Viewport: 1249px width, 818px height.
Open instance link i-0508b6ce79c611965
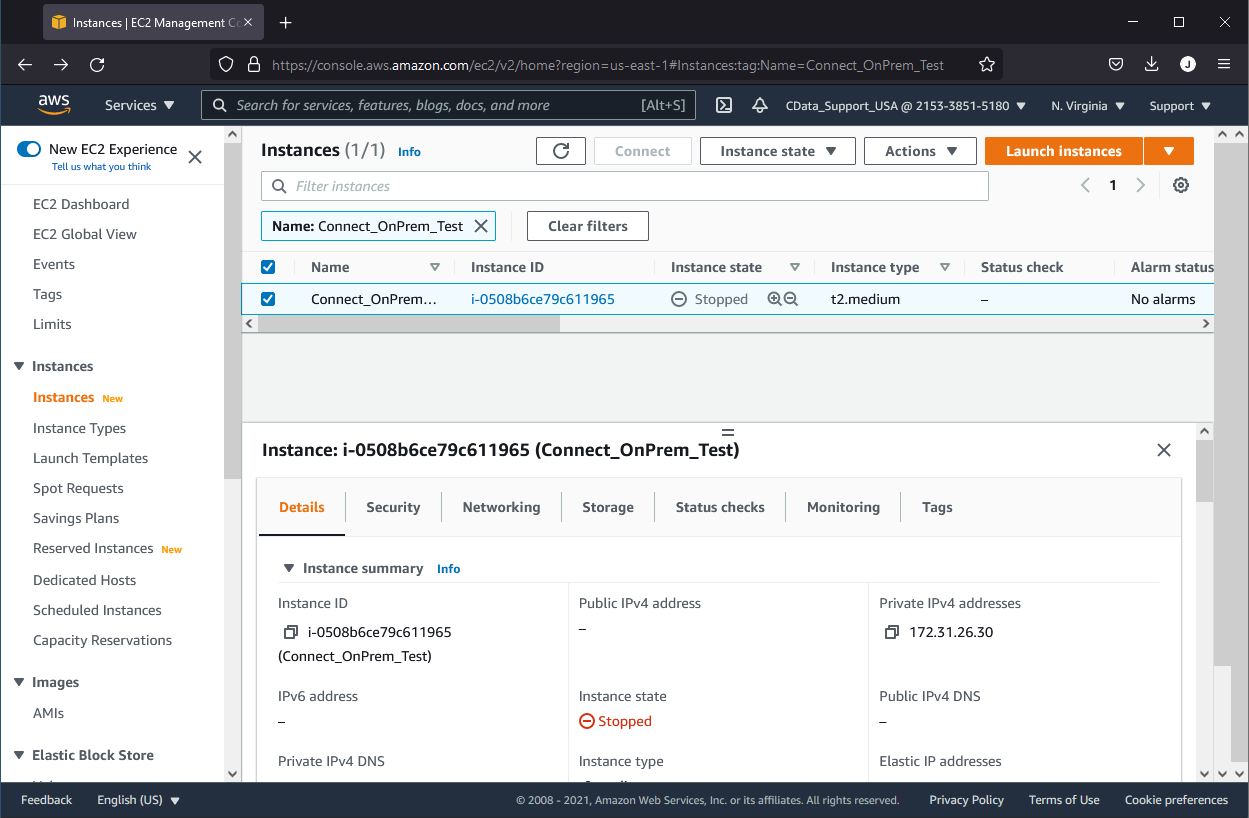[x=542, y=298]
